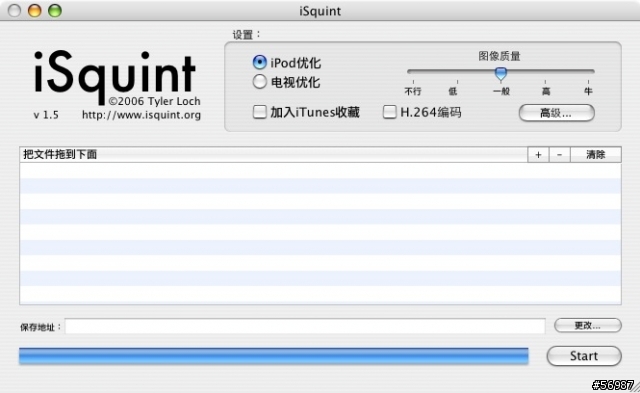Image resolution: width=640 pixels, height=393 pixels.
Task: Click the 图像质量 slider thumb
Action: [500, 73]
